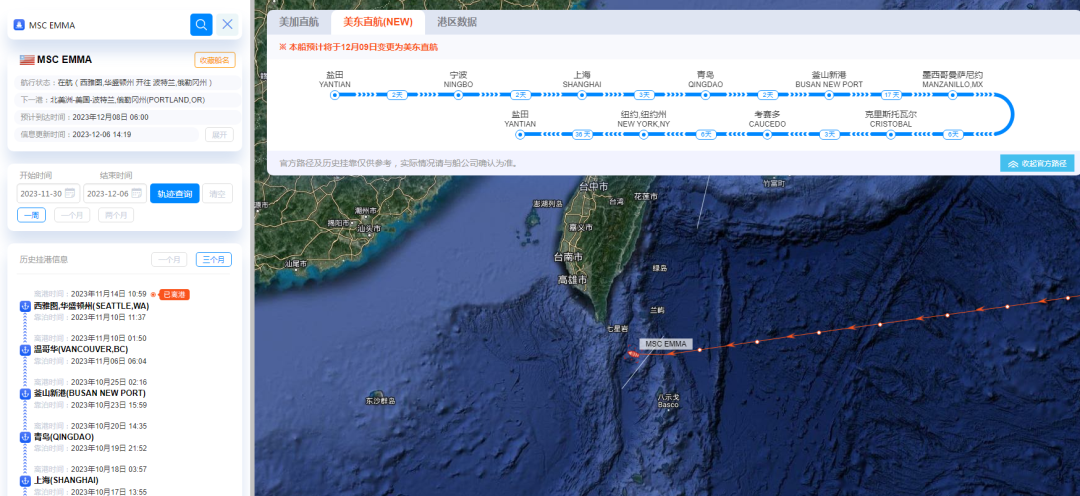1080x496 pixels.
Task: Click the 轨迹查询 button
Action: [175, 194]
